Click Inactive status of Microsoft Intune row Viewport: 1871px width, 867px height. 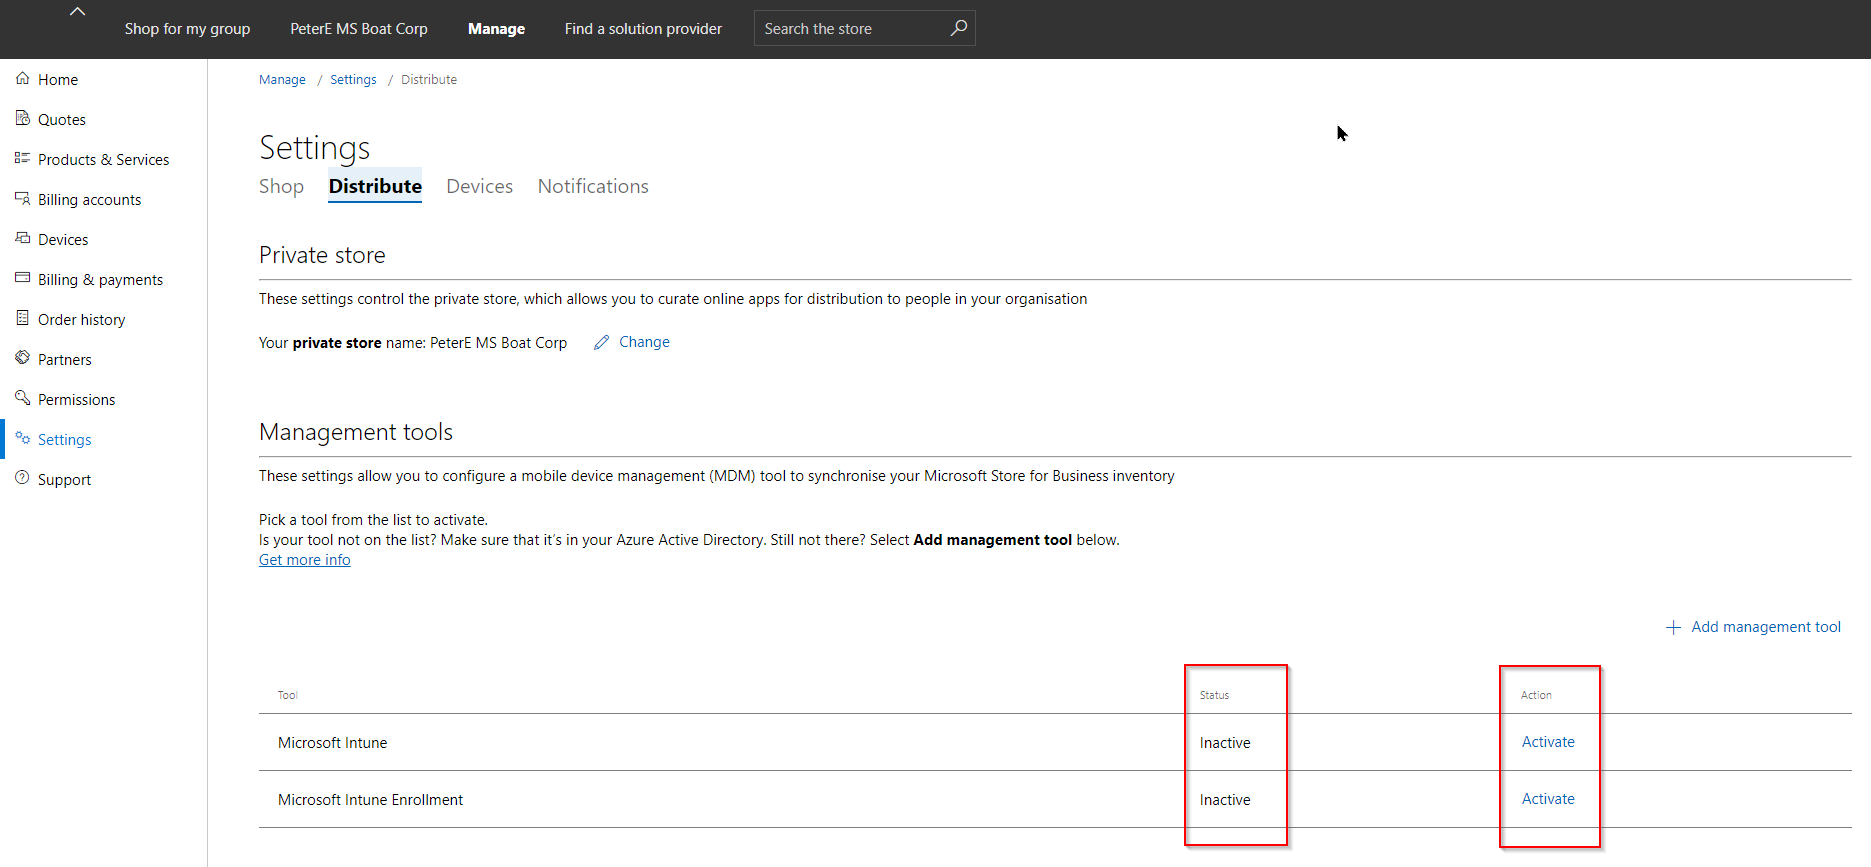click(1225, 743)
